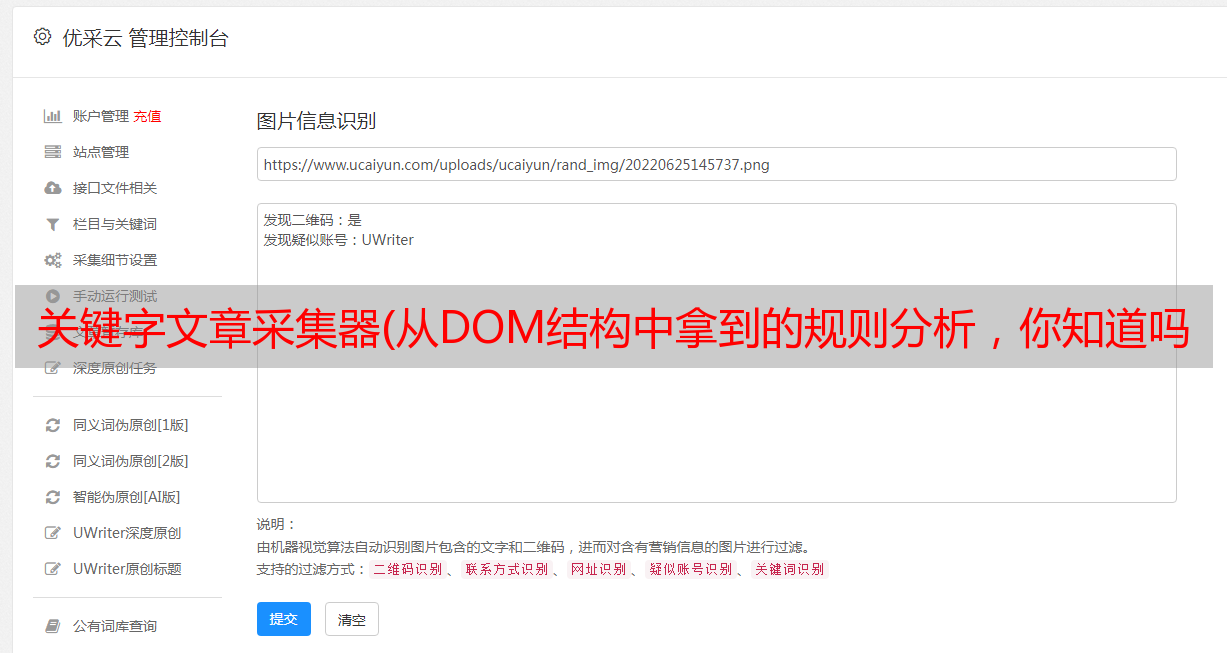This screenshot has height=653, width=1227.
Task: Open 账户管理 bar chart icon
Action: (x=53, y=116)
